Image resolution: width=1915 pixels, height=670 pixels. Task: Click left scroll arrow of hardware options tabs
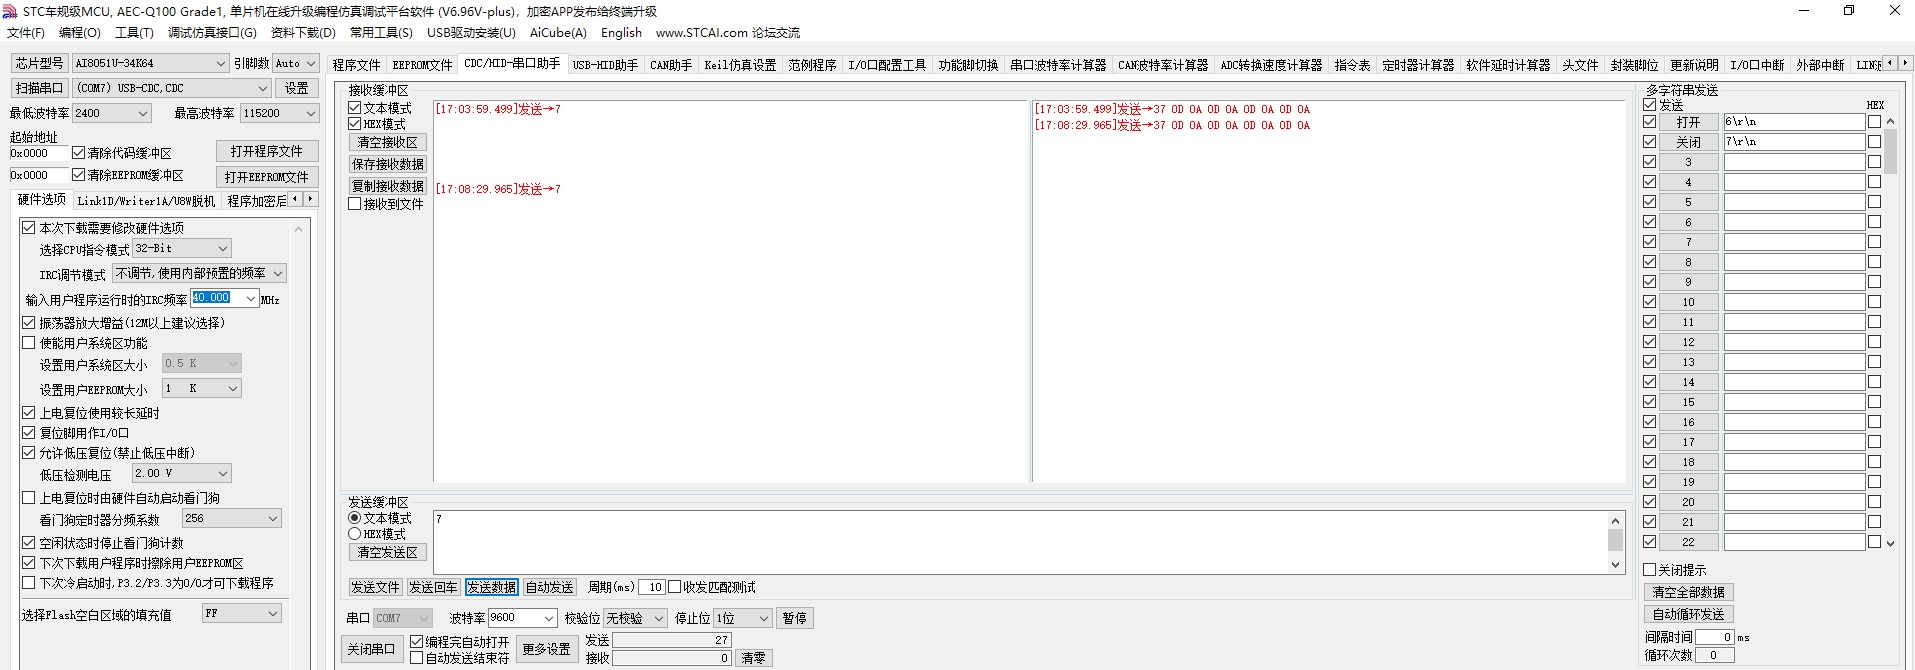[295, 199]
